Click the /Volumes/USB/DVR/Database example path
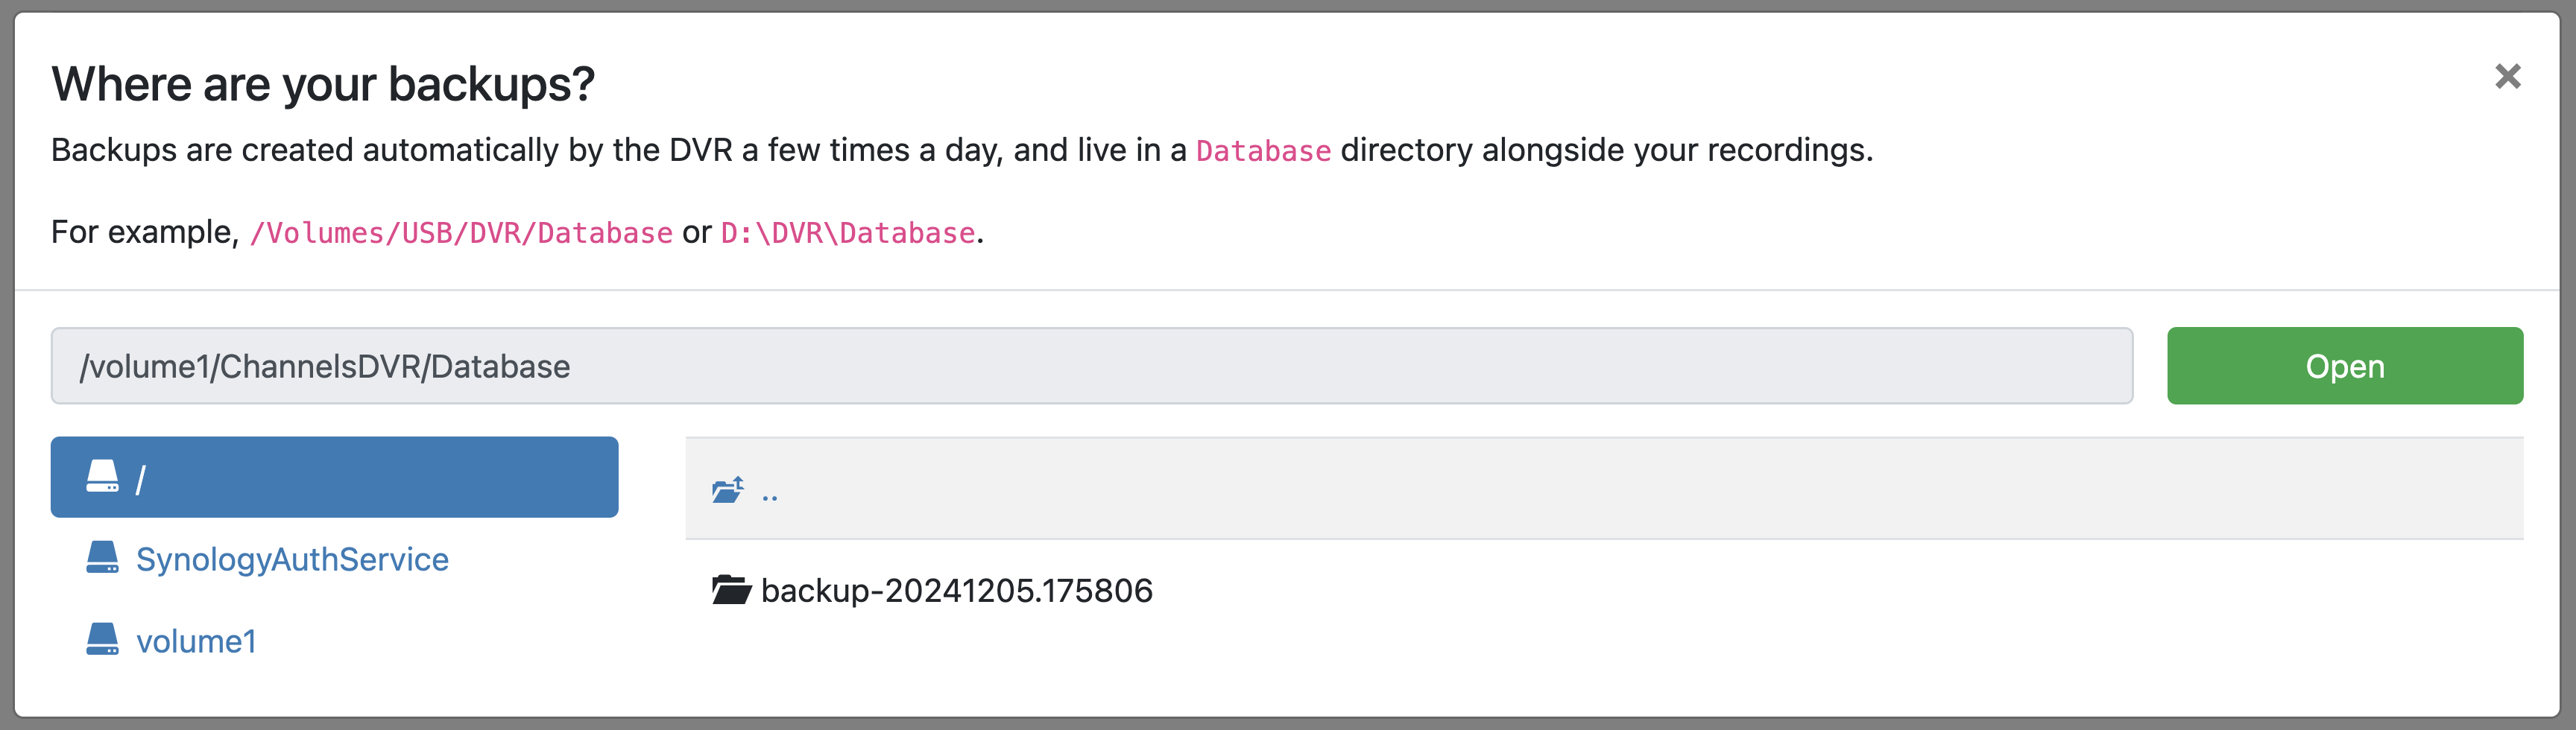Image resolution: width=2576 pixels, height=730 pixels. click(461, 233)
